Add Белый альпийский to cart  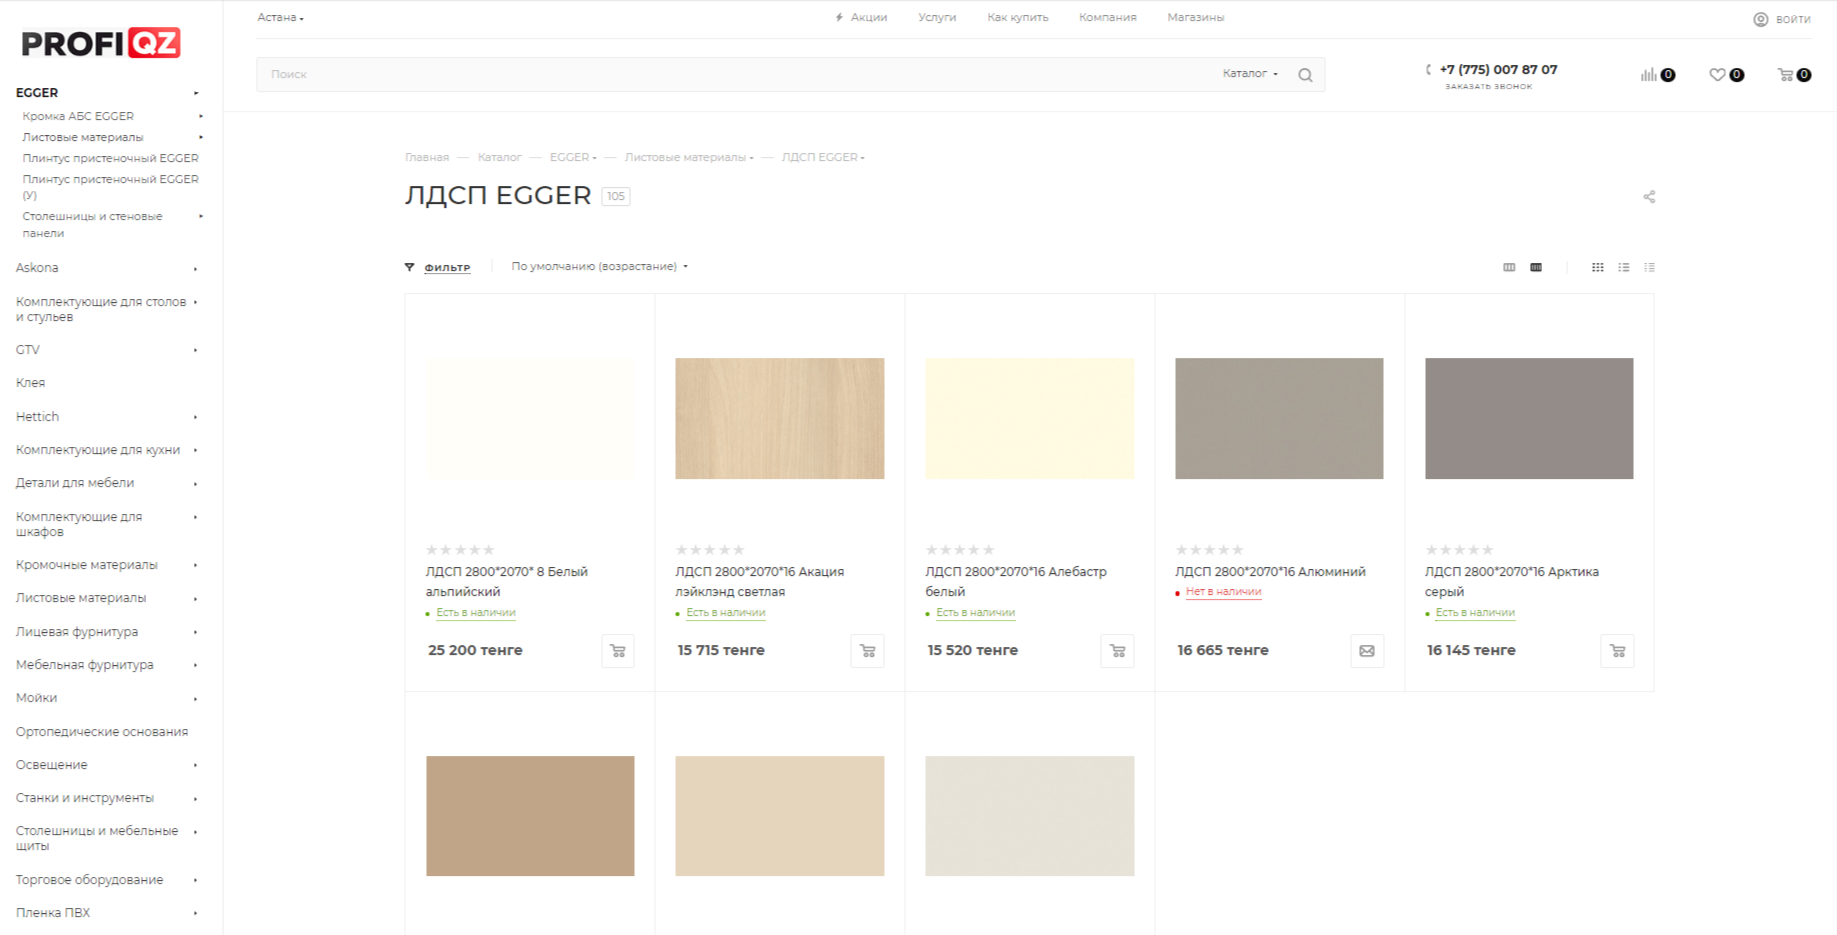pyautogui.click(x=618, y=651)
